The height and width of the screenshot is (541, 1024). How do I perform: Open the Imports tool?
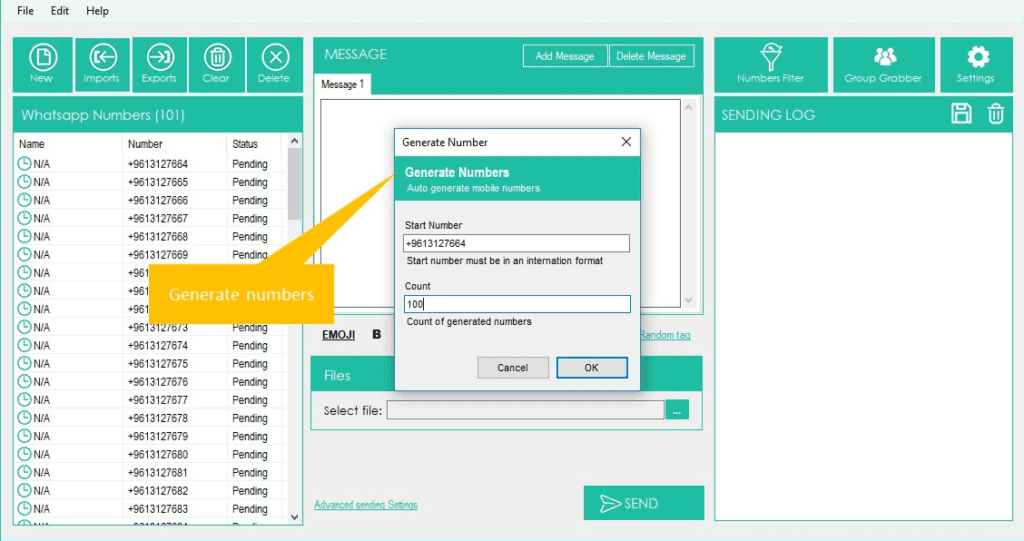[x=101, y=64]
